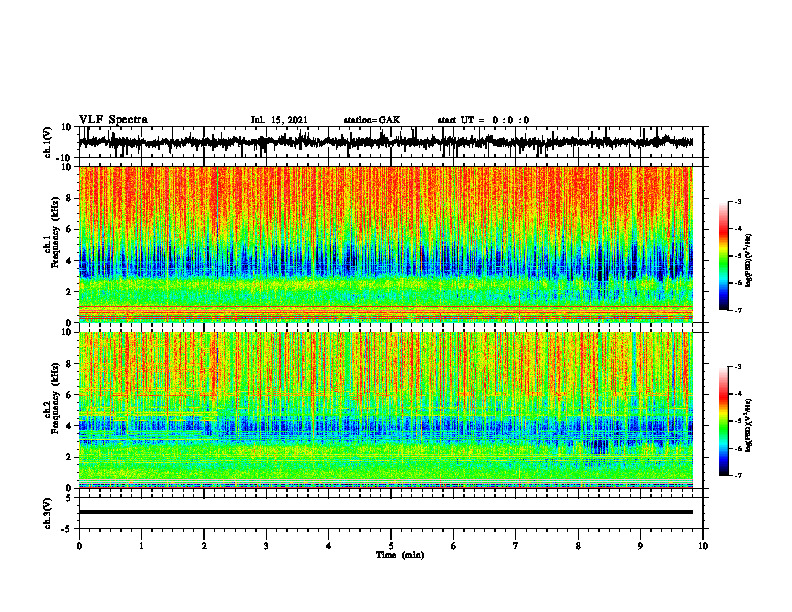792x612 pixels.
Task: Click the 4 tick on the time axis
Action: pos(329,546)
